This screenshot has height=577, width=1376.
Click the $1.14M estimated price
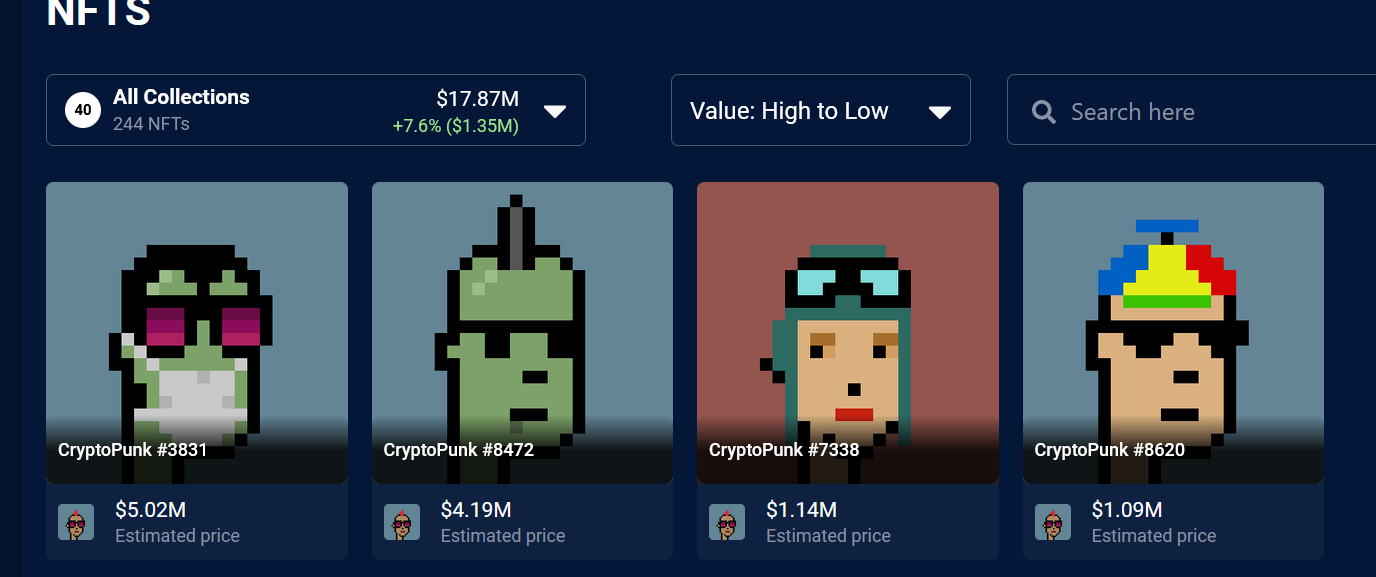click(x=801, y=510)
